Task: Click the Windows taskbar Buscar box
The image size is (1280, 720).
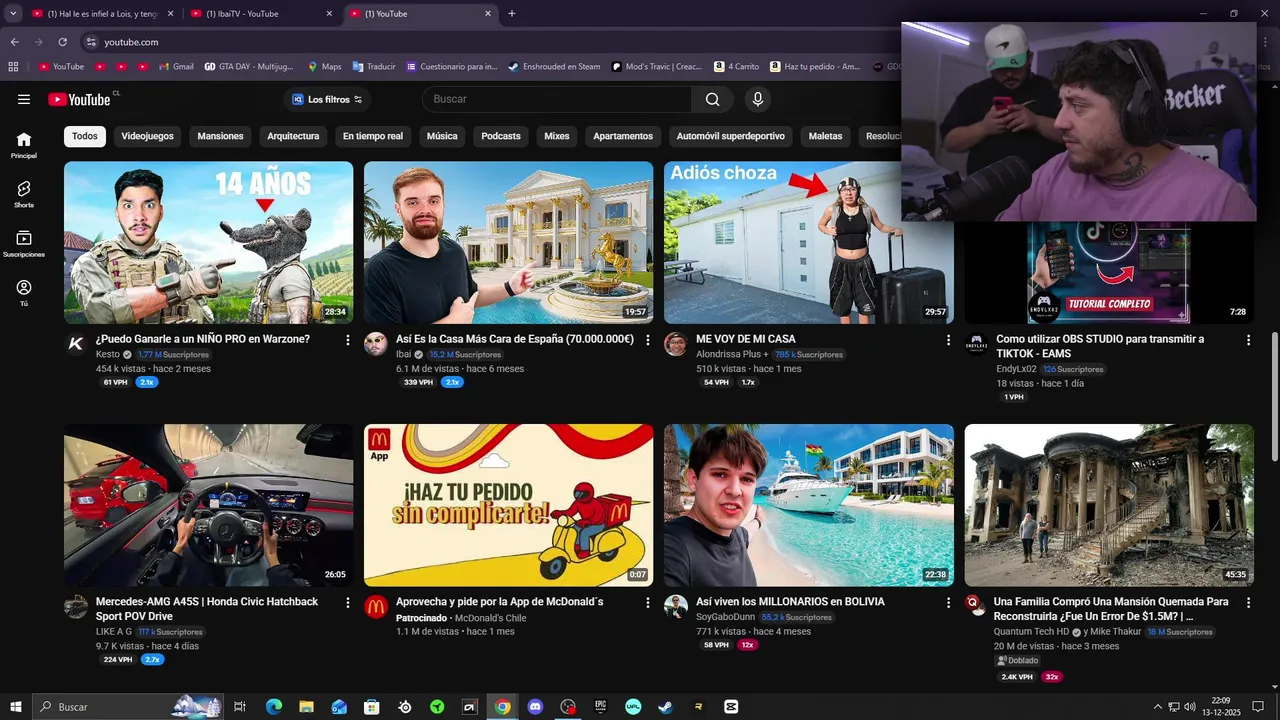Action: pyautogui.click(x=130, y=707)
